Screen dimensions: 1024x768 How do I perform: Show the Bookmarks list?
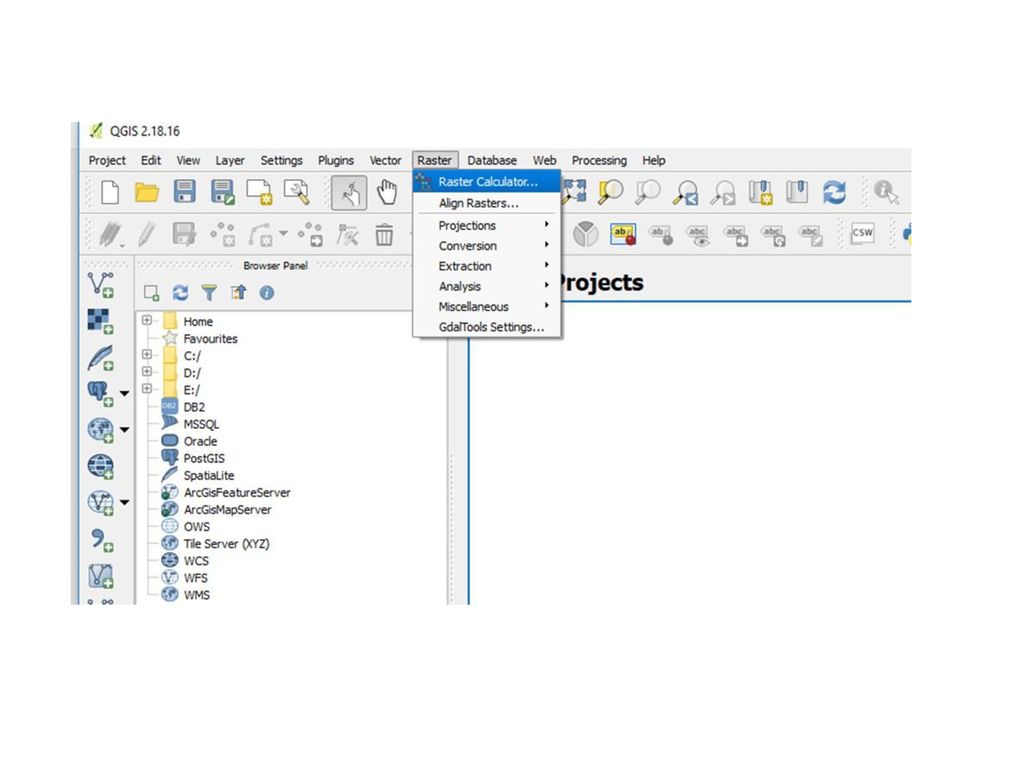[797, 192]
